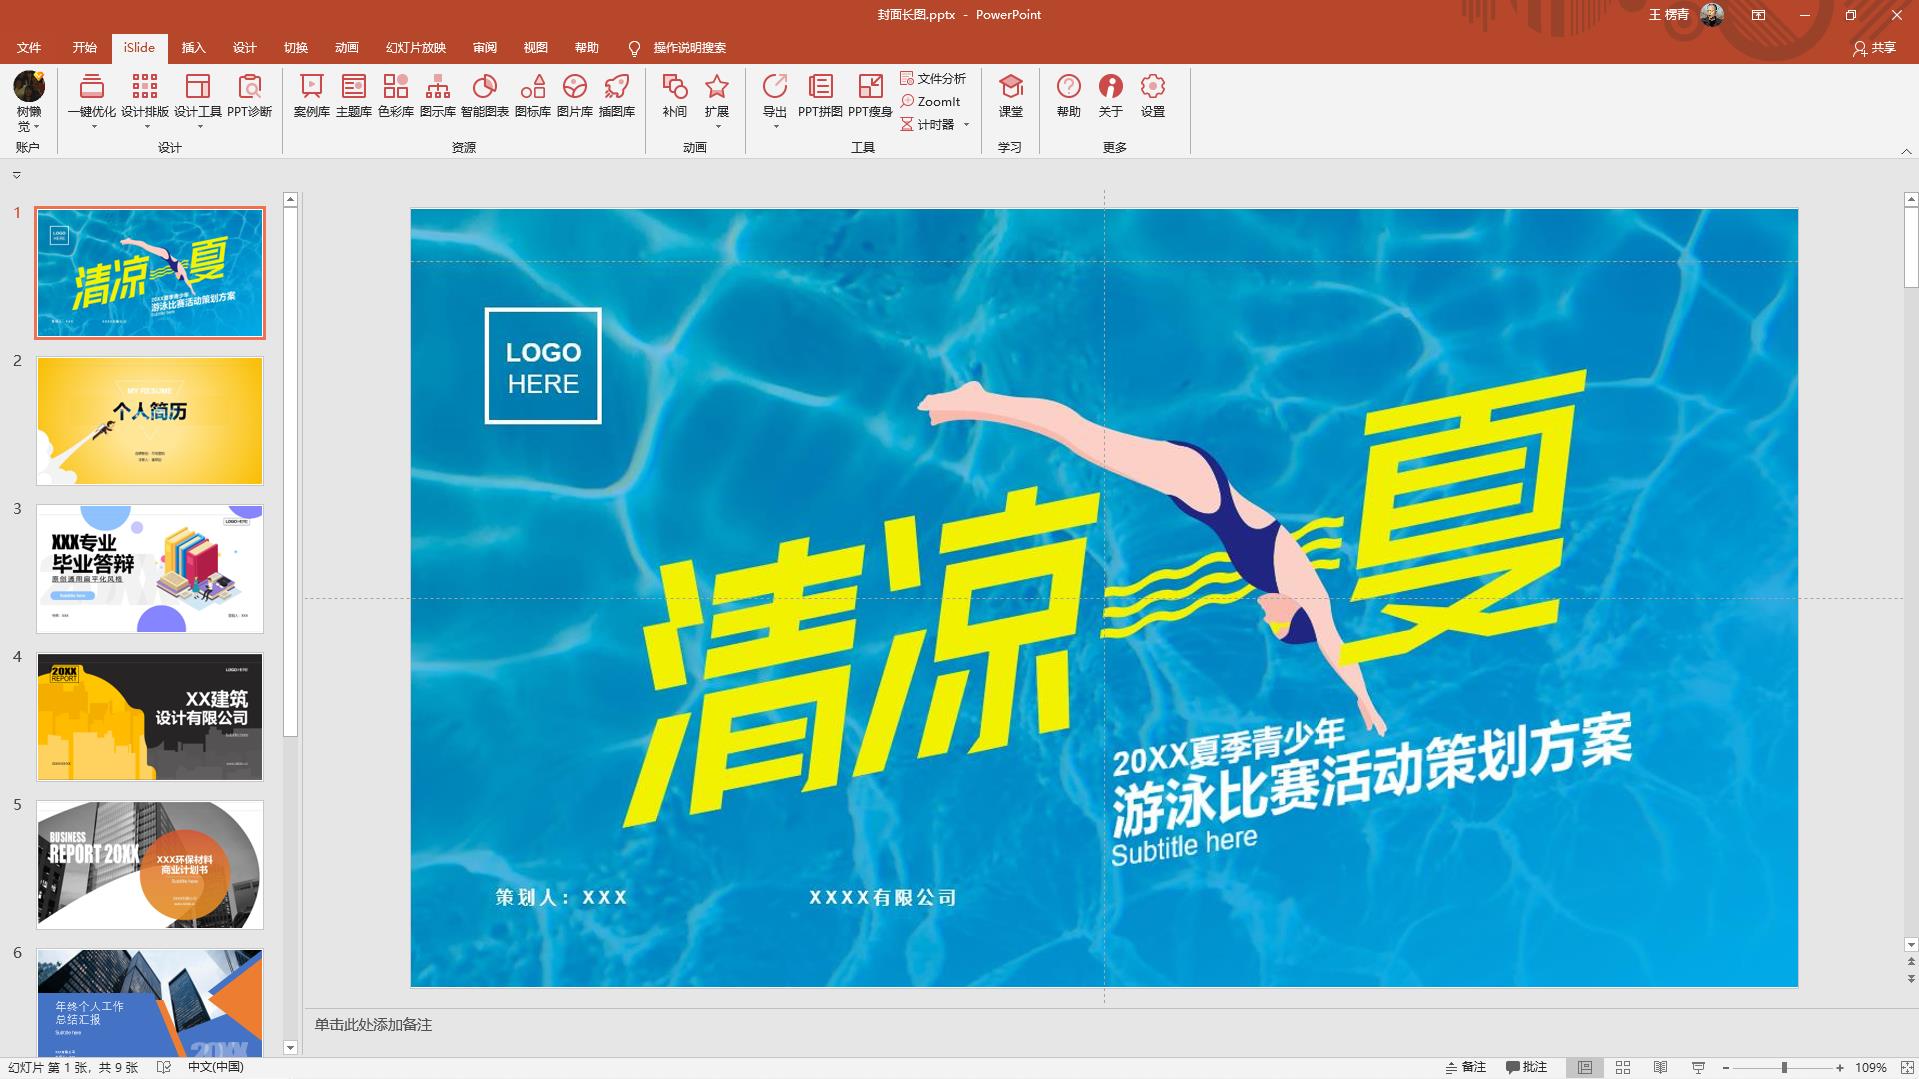The image size is (1919, 1079).
Task: Open the 主题库 theme library
Action: 354,95
